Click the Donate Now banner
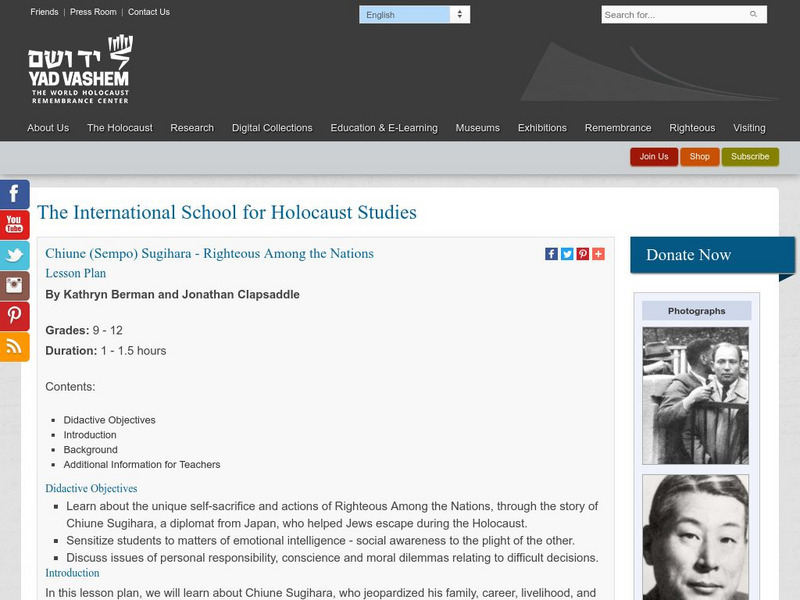The width and height of the screenshot is (800, 600). [x=712, y=255]
